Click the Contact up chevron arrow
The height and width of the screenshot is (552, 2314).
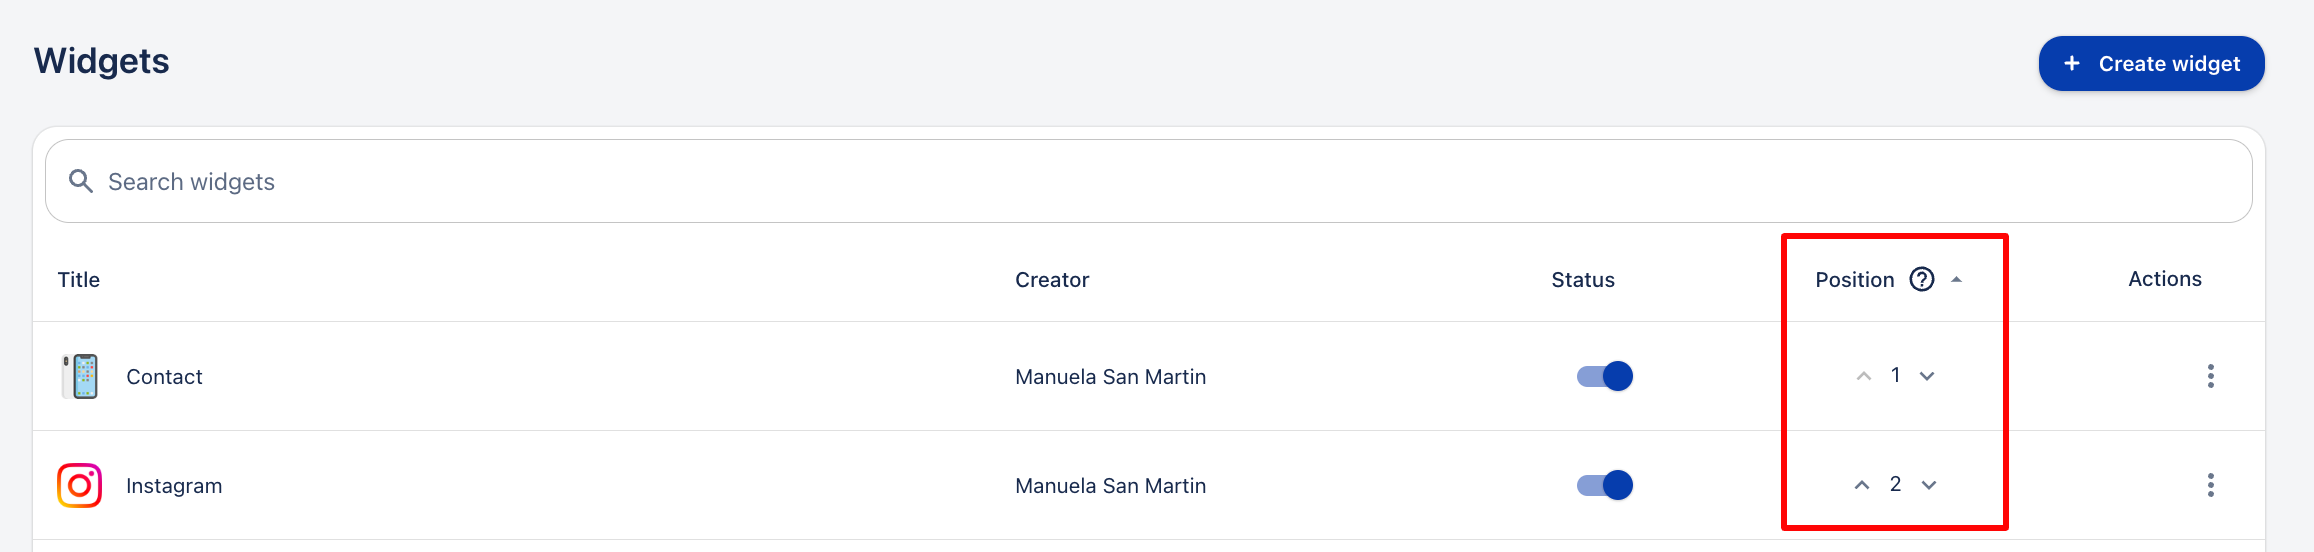(x=1864, y=376)
